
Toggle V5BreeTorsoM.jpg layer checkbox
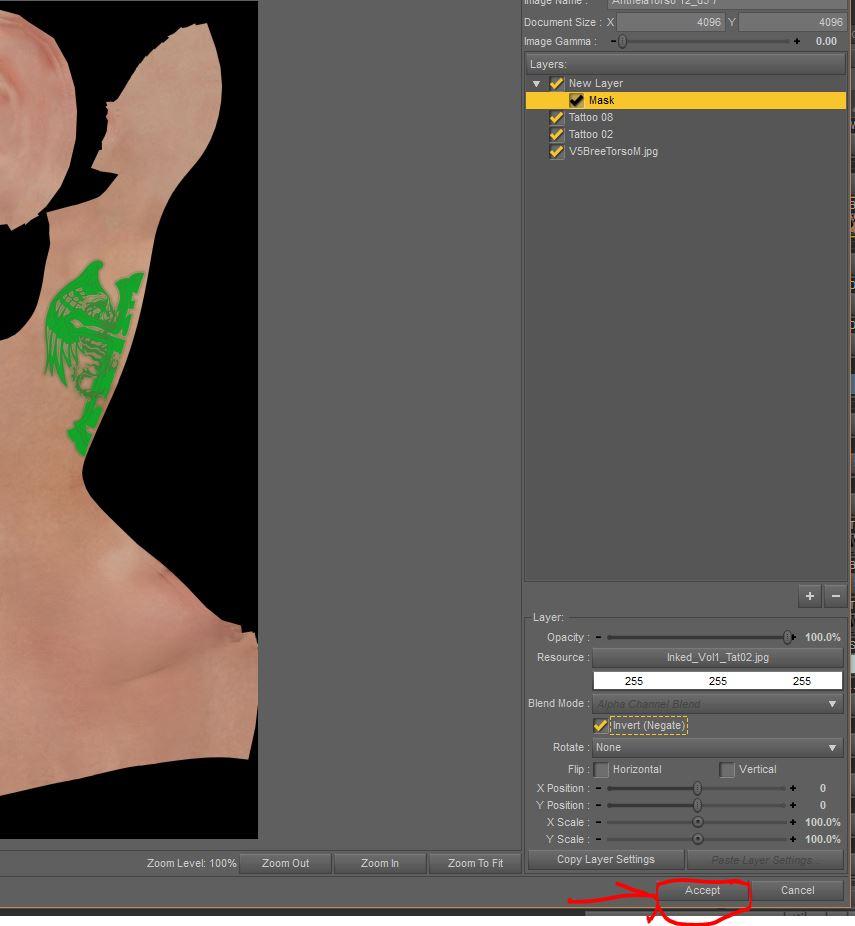556,152
